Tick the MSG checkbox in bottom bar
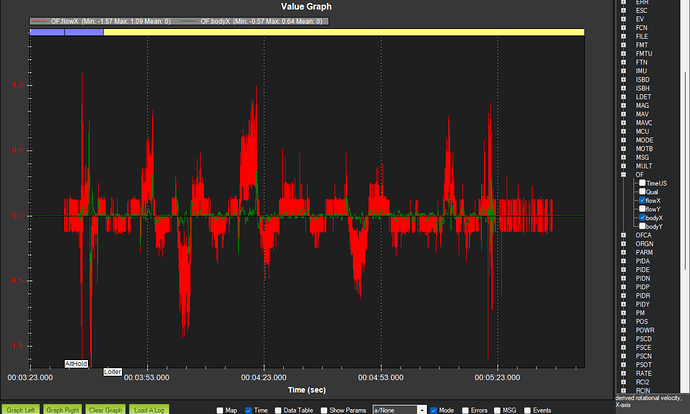 tap(497, 410)
